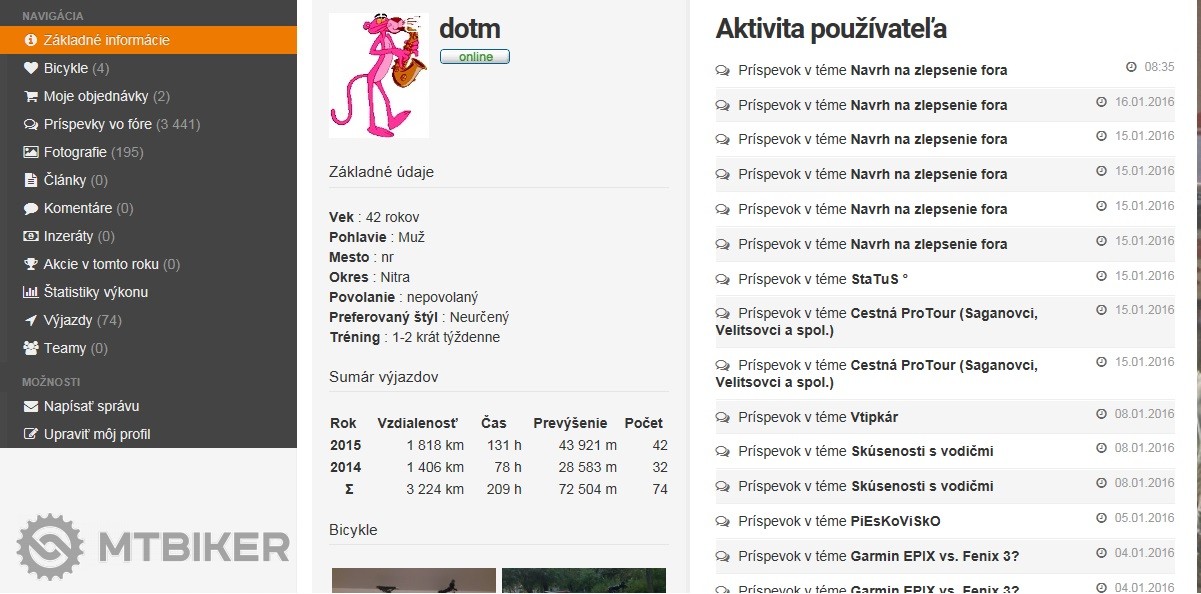This screenshot has width=1201, height=594.
Task: Click the heart icon beside Bicykle
Action: click(x=30, y=69)
